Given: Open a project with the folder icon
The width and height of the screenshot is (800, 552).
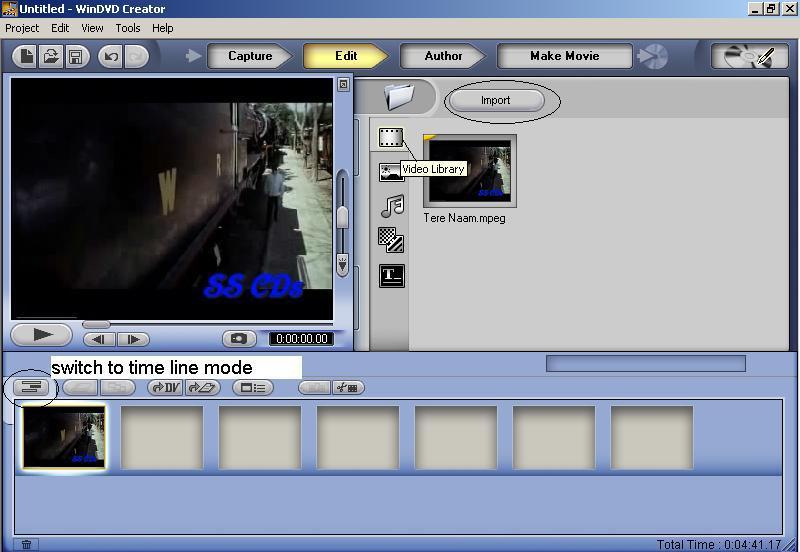Looking at the screenshot, I should point(51,56).
